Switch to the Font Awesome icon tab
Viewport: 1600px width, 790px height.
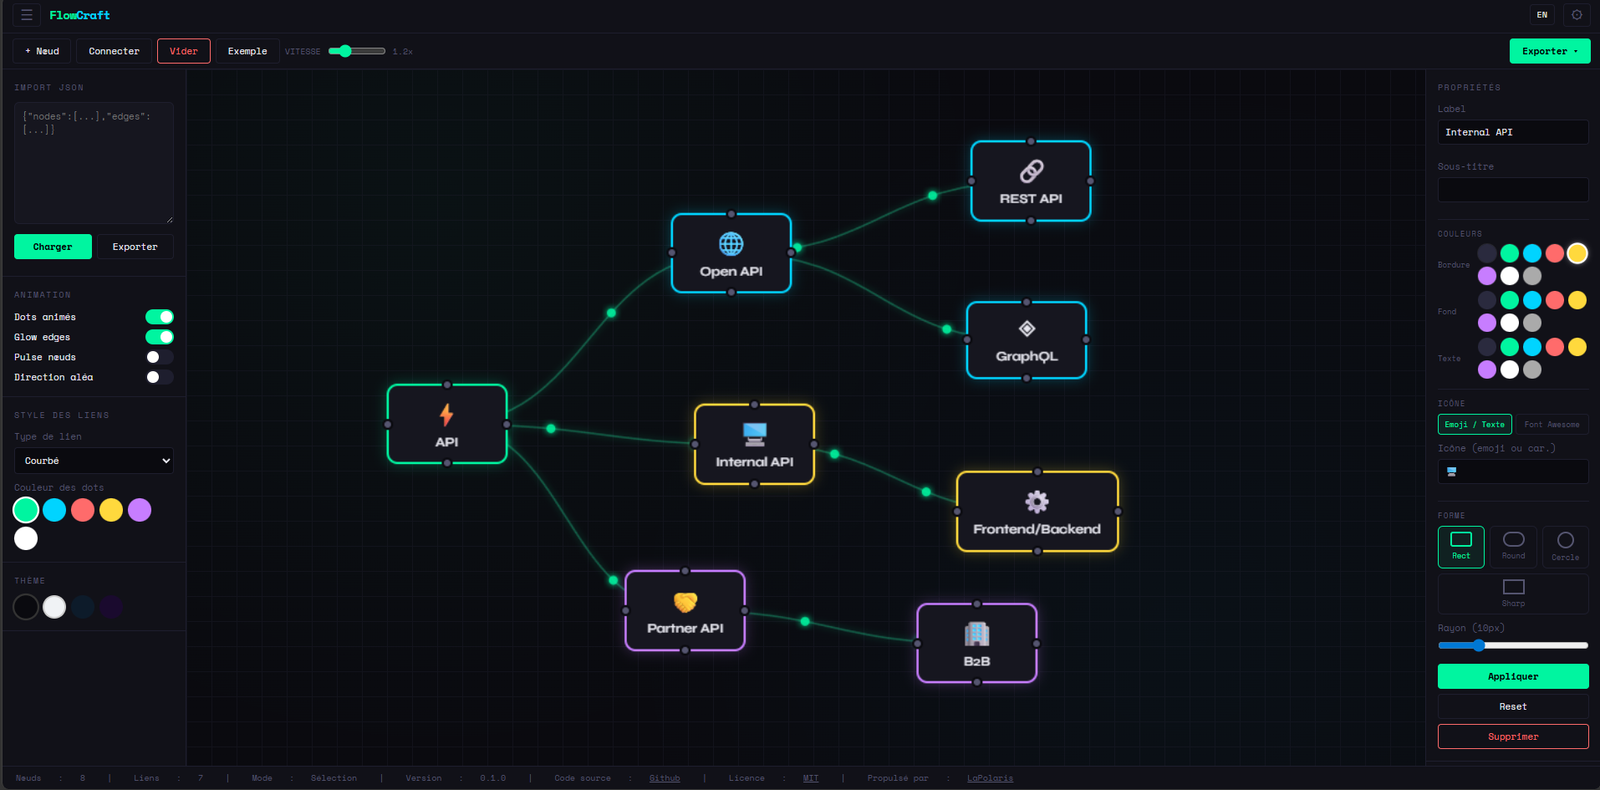pos(1551,425)
